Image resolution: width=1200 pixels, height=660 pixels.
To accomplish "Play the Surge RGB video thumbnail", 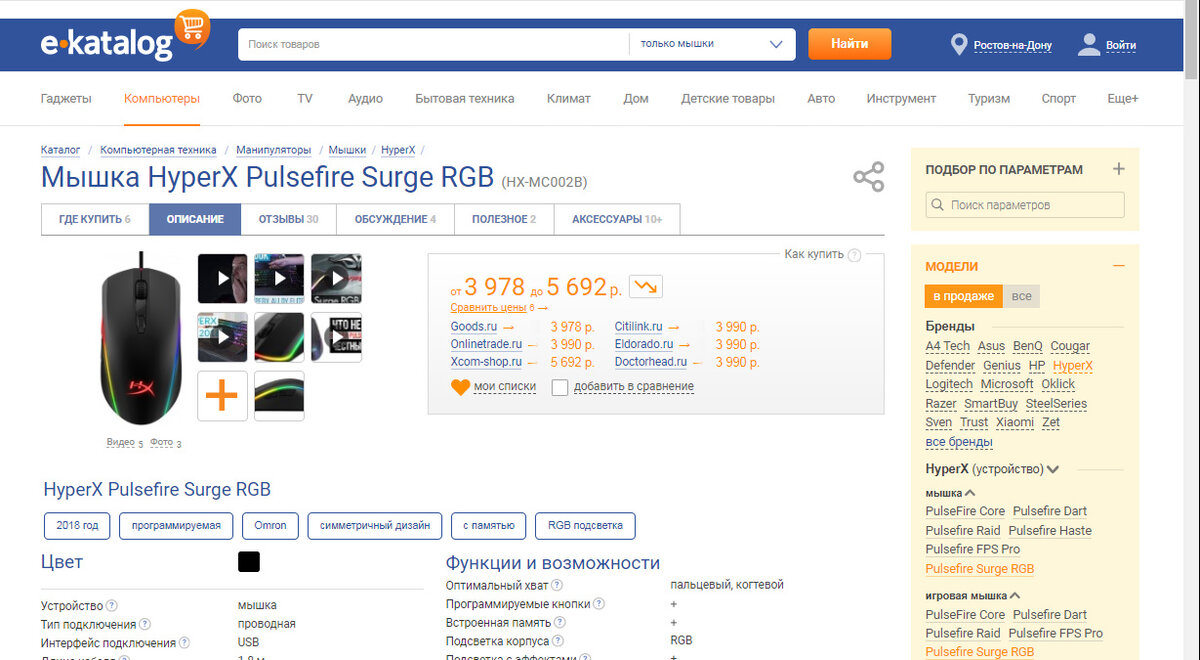I will tap(336, 278).
